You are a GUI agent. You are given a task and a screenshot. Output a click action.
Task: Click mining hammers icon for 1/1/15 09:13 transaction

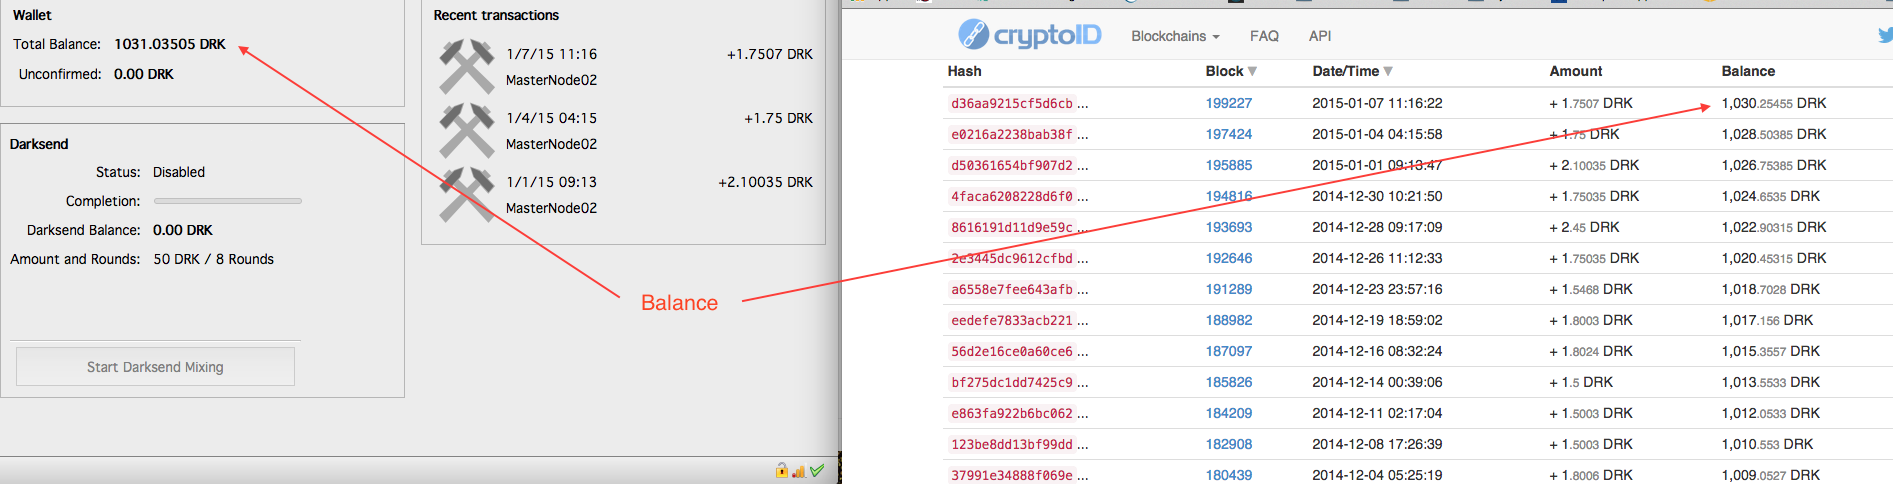tap(467, 194)
